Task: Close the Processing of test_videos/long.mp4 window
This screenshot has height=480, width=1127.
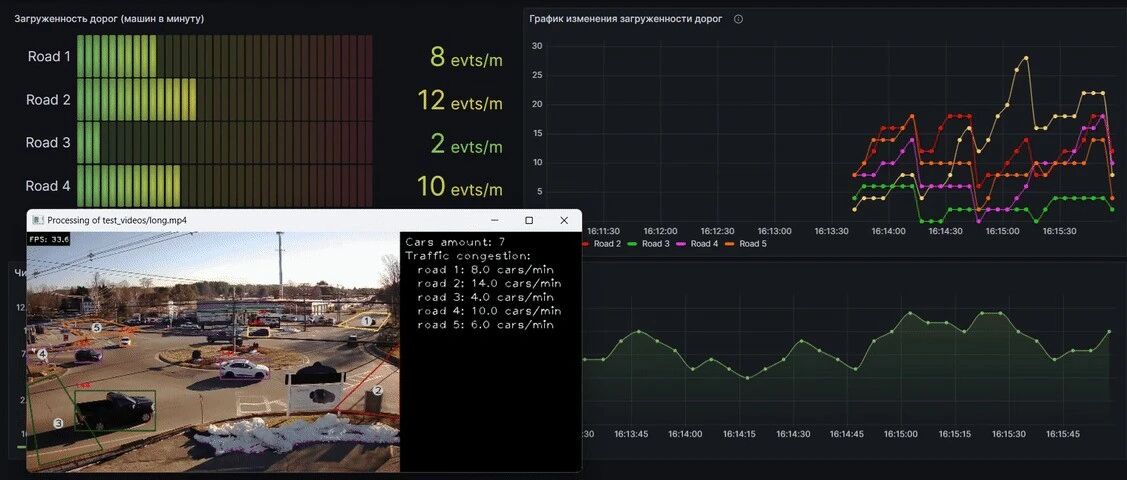Action: [564, 221]
